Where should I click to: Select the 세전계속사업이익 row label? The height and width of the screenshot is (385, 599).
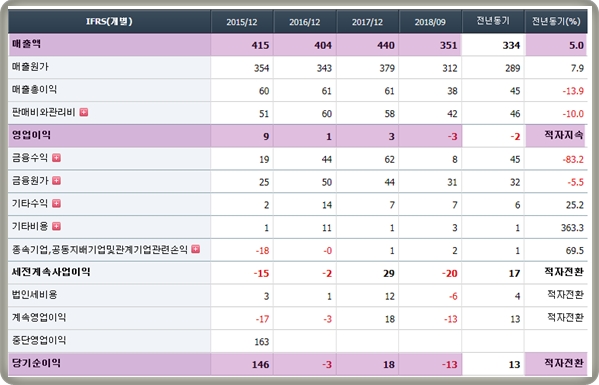[x=51, y=272]
